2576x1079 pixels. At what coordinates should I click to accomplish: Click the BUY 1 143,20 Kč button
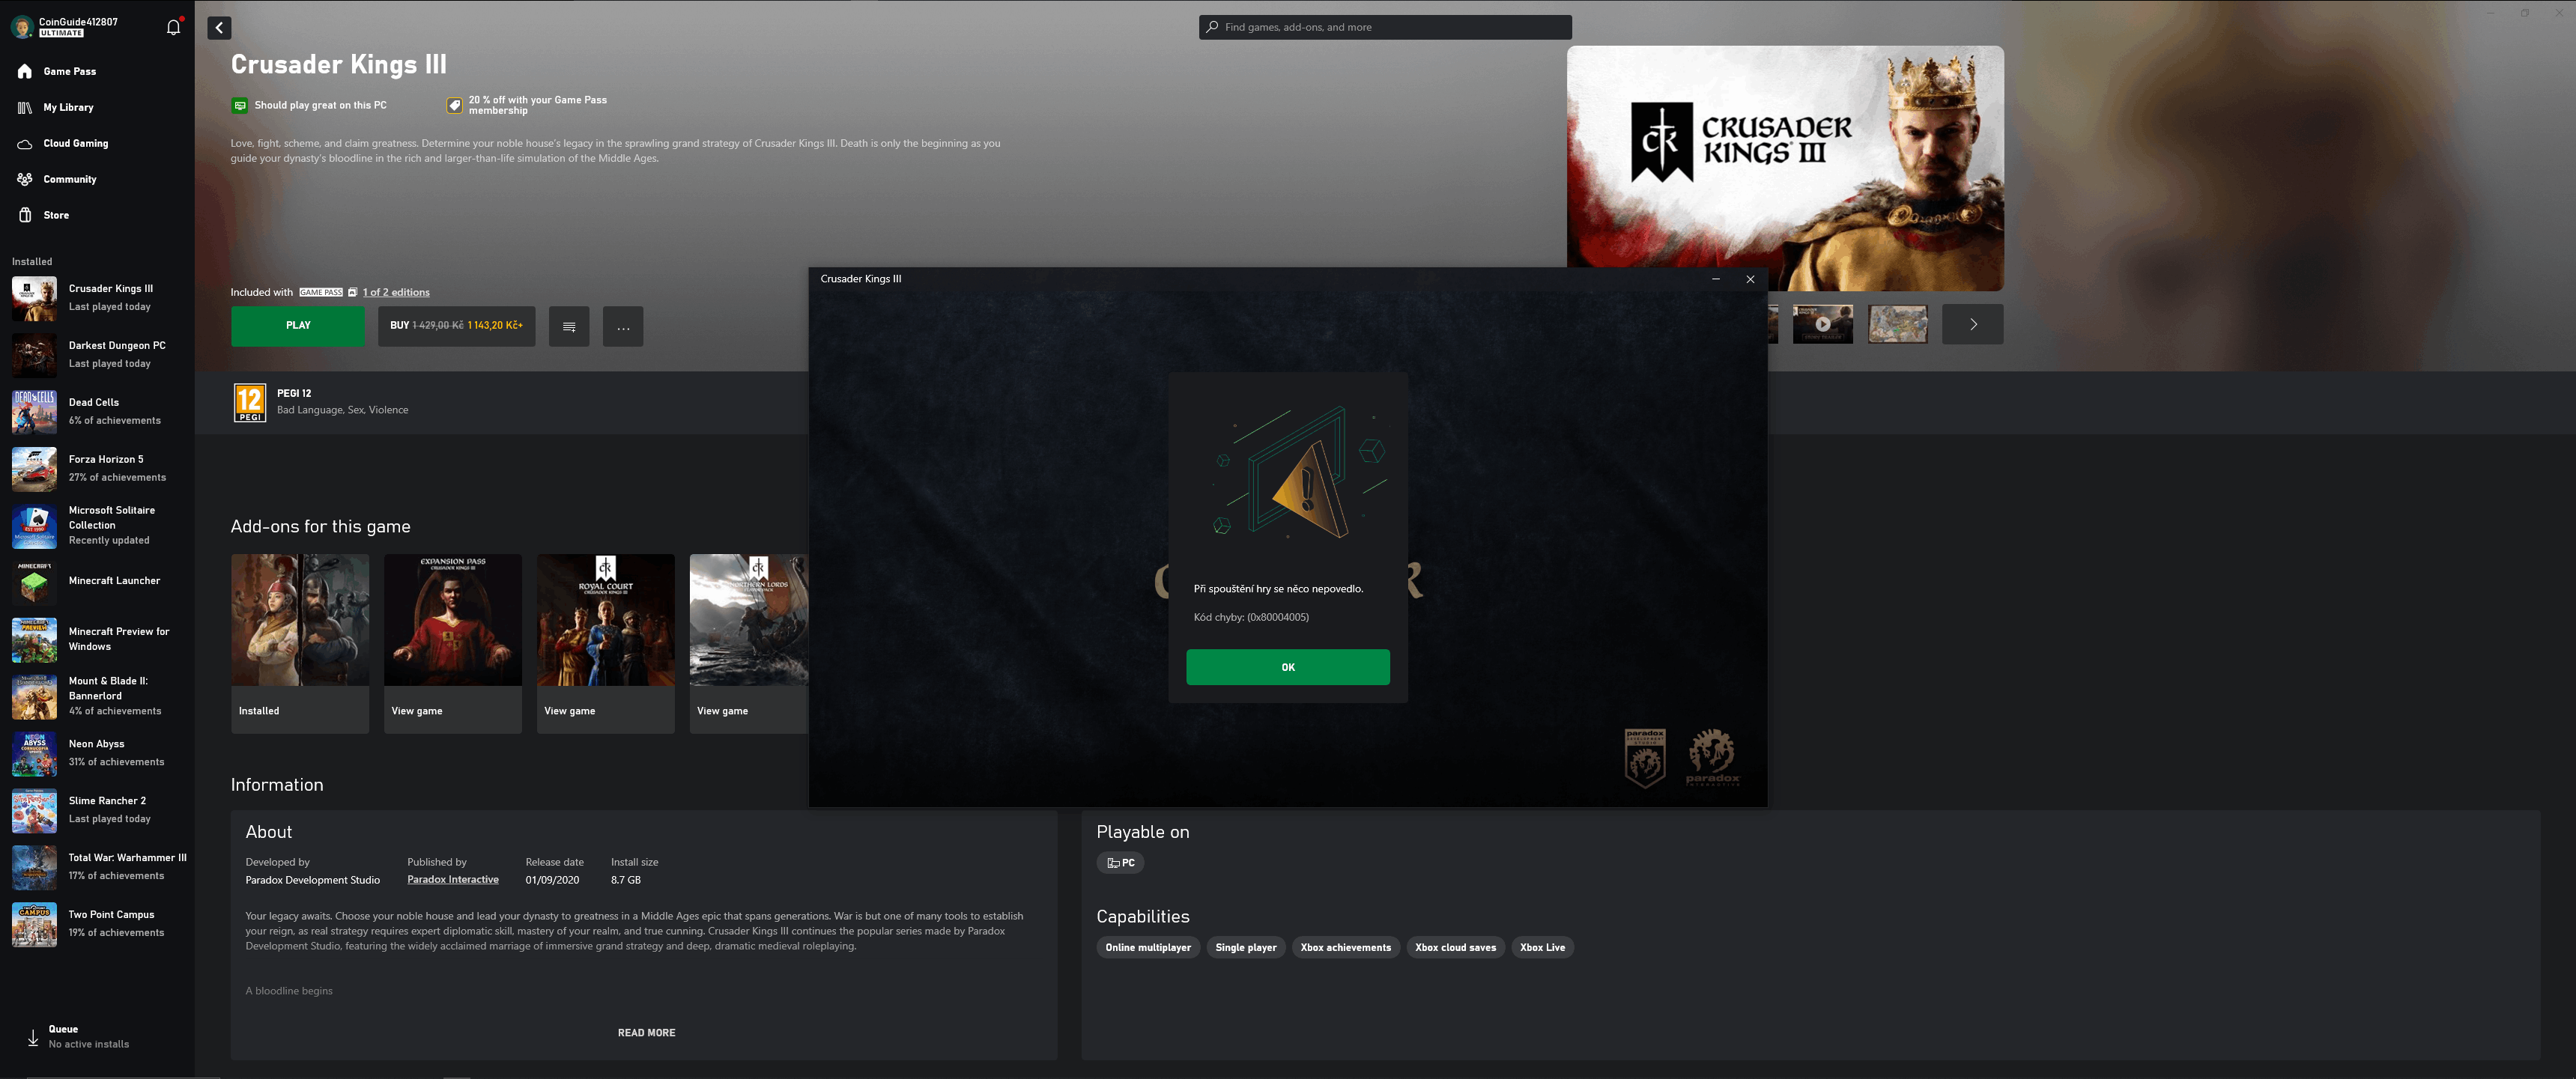coord(456,326)
